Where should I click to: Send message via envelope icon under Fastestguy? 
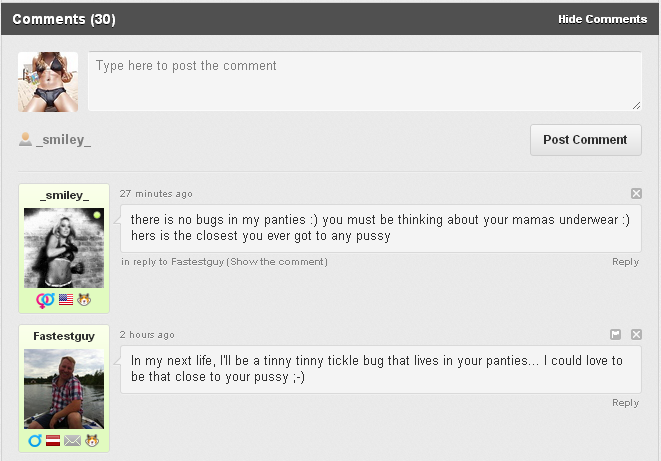pos(73,441)
